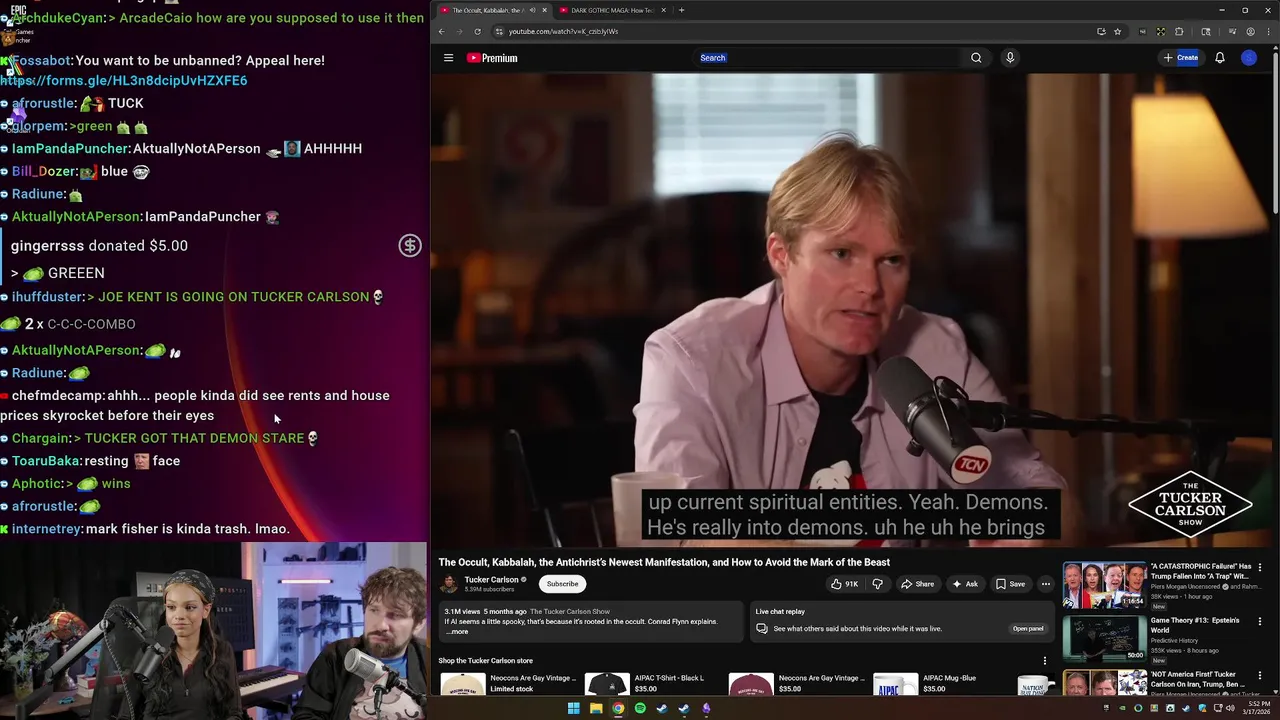The width and height of the screenshot is (1280, 720).
Task: Open AIPAC T-Shirt Black product
Action: point(646,684)
